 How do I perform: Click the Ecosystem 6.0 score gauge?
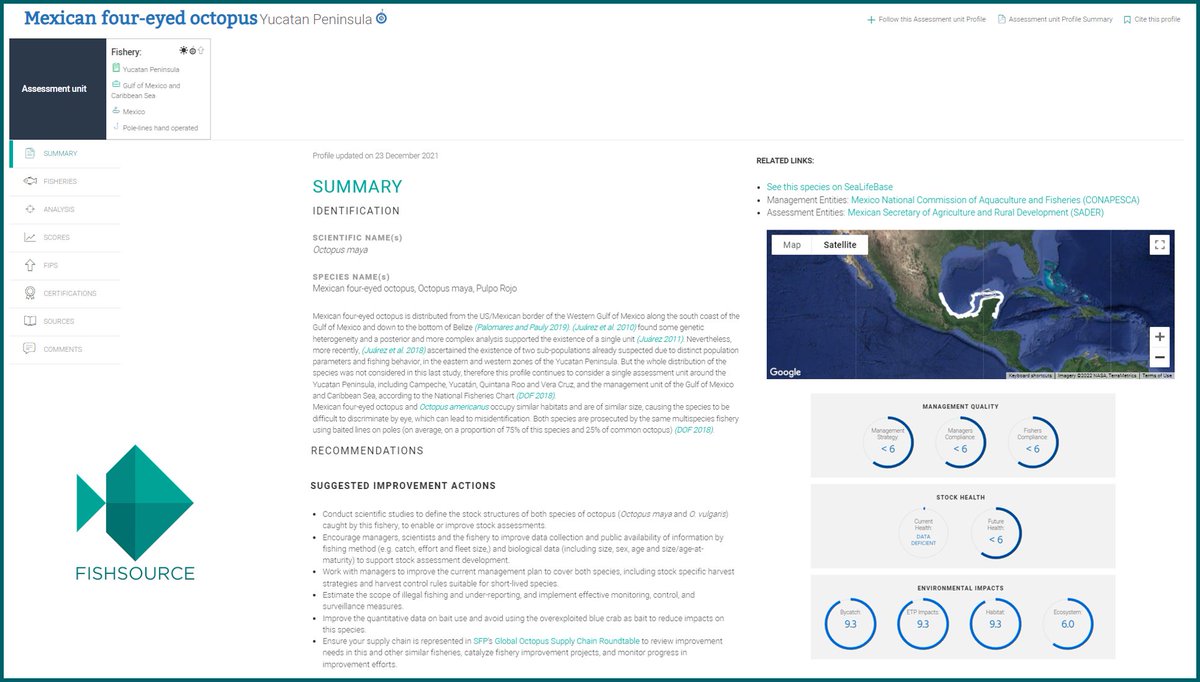pyautogui.click(x=1068, y=624)
